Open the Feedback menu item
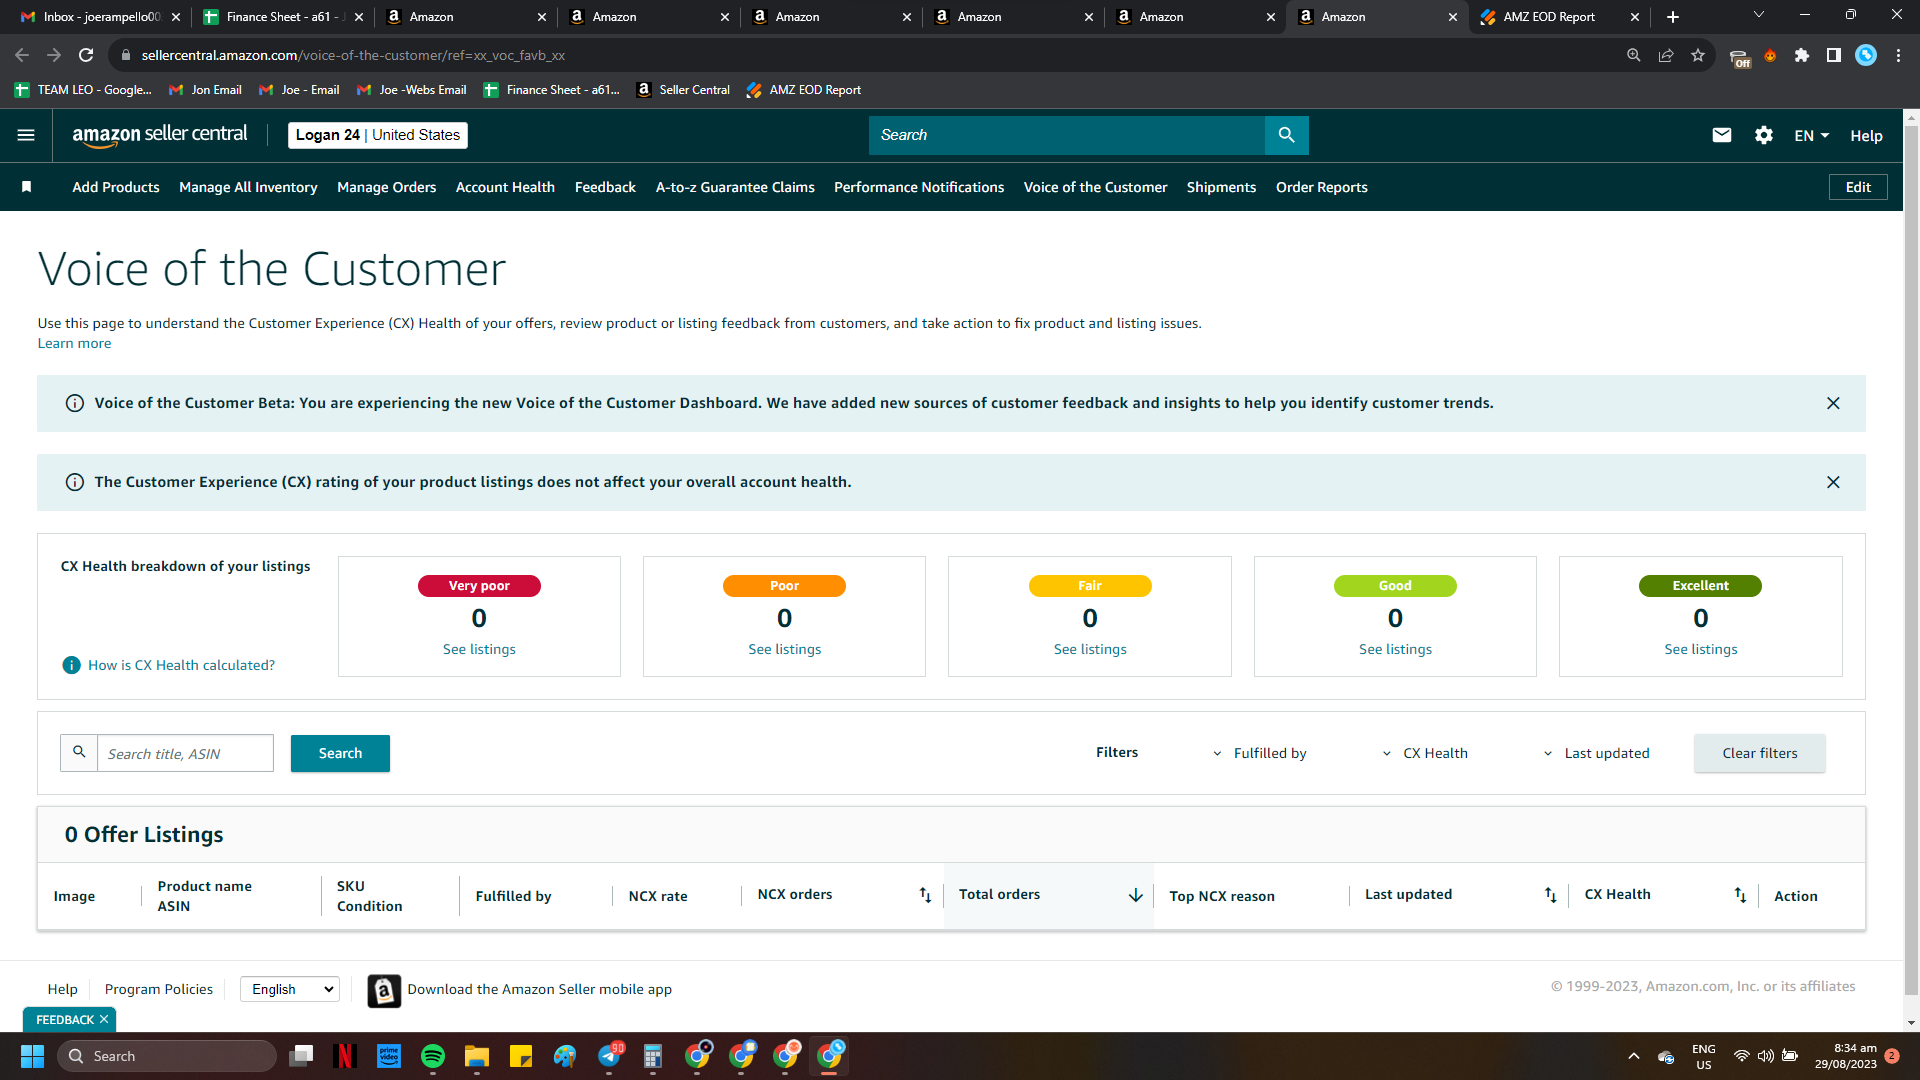 605,187
